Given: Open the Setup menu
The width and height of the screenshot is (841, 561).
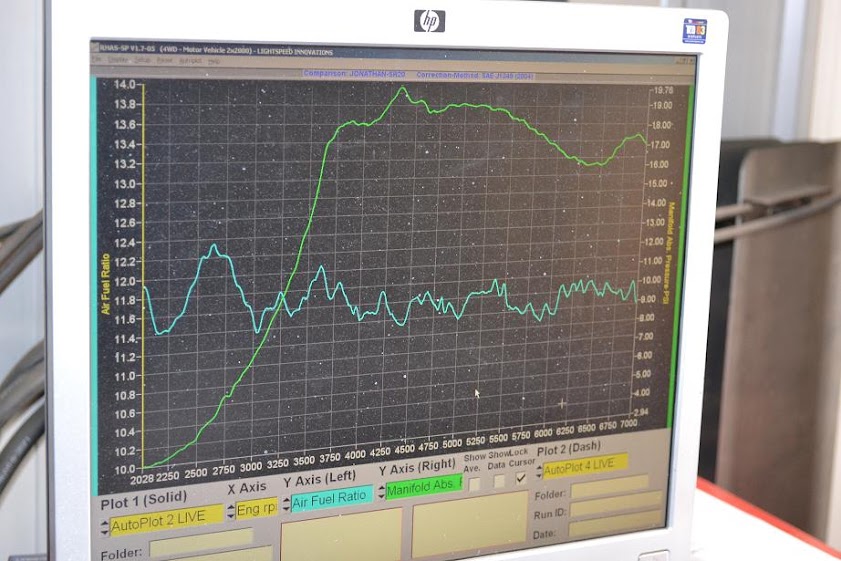Looking at the screenshot, I should pos(142,60).
